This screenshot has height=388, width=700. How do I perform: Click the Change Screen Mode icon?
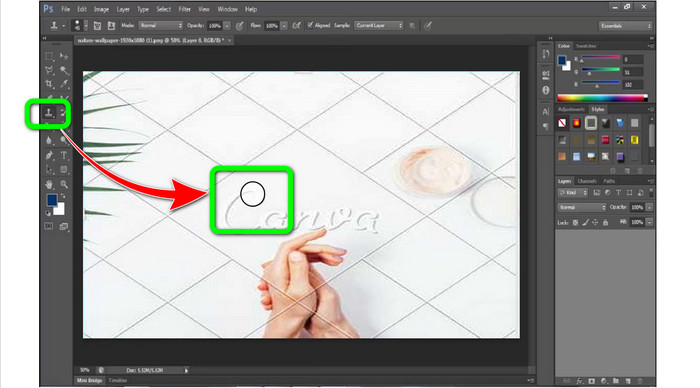click(64, 226)
